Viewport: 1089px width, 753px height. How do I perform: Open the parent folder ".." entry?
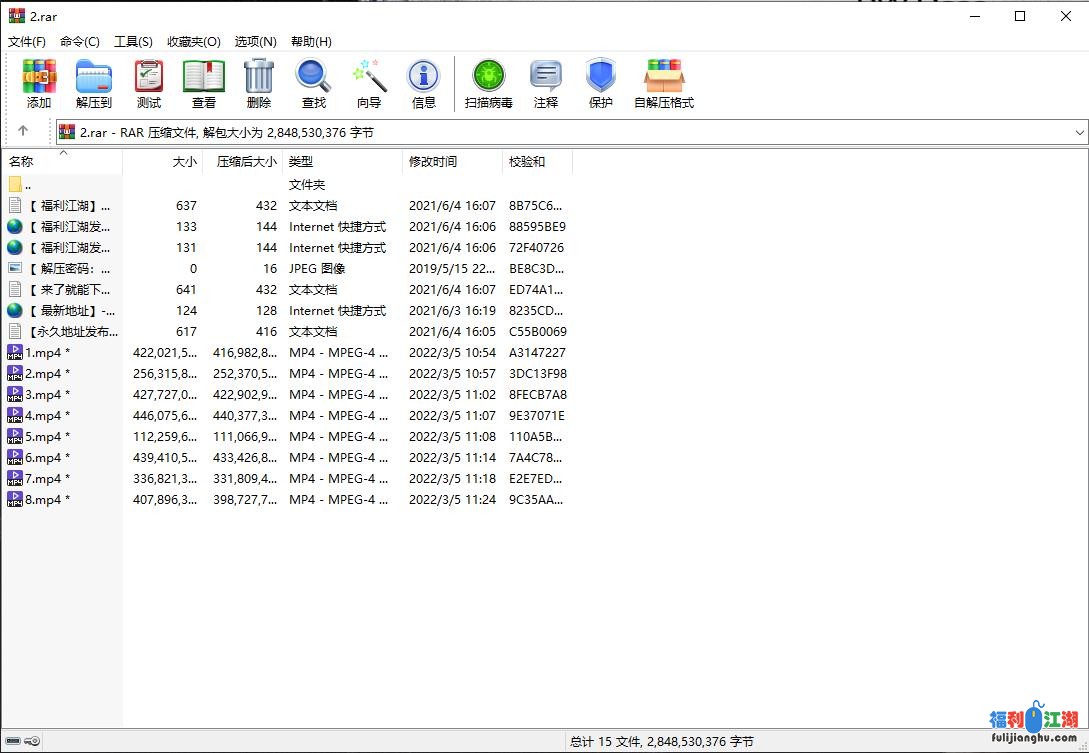[27, 185]
